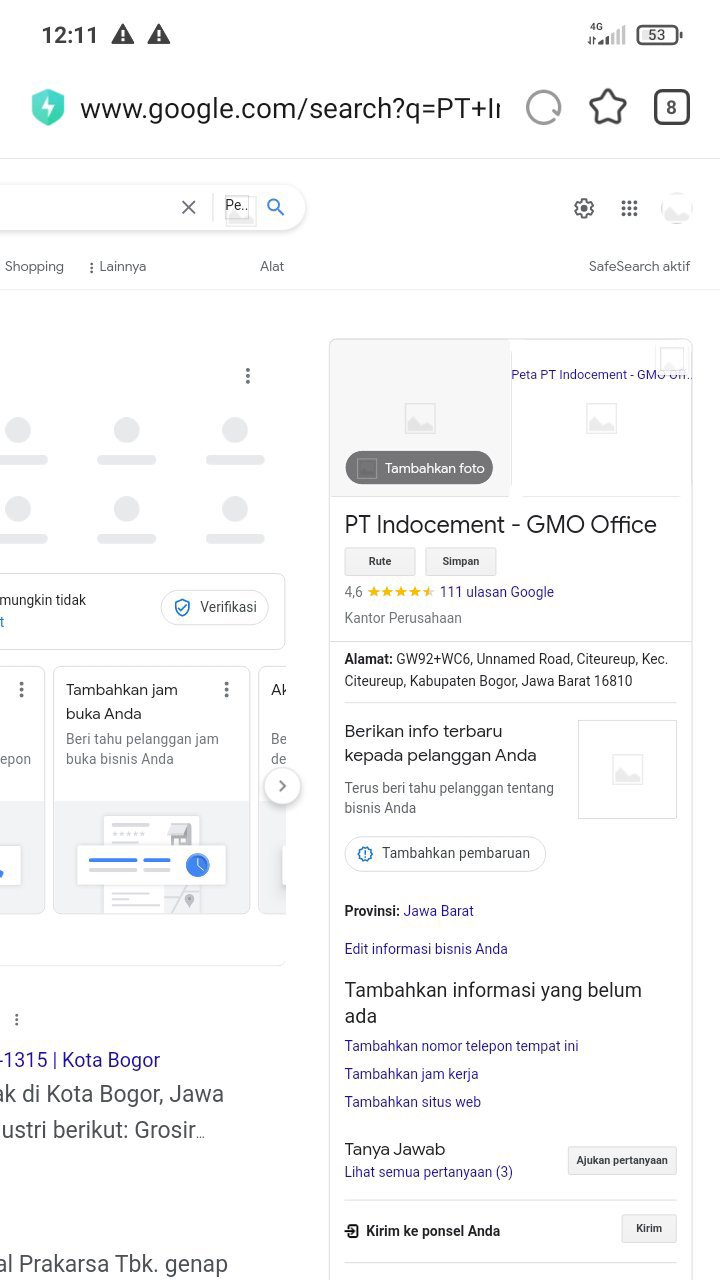Open the 111 ulasan Google link

click(x=496, y=592)
